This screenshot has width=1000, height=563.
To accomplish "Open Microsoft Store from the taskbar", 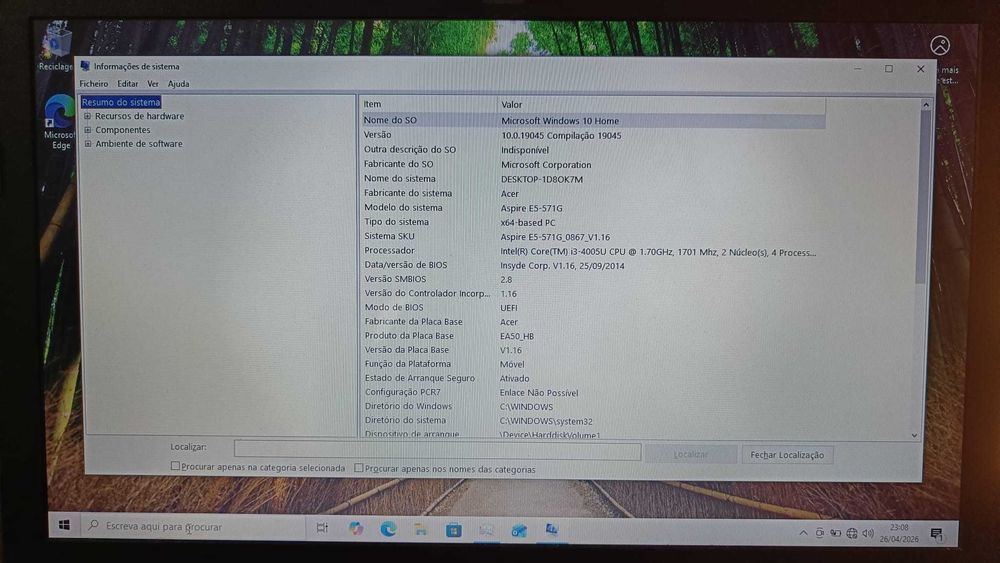I will pyautogui.click(x=453, y=530).
